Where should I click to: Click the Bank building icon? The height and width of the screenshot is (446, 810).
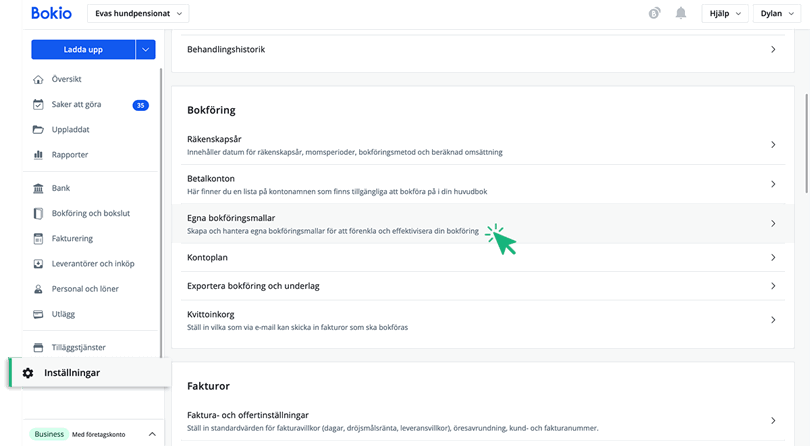[x=38, y=188]
